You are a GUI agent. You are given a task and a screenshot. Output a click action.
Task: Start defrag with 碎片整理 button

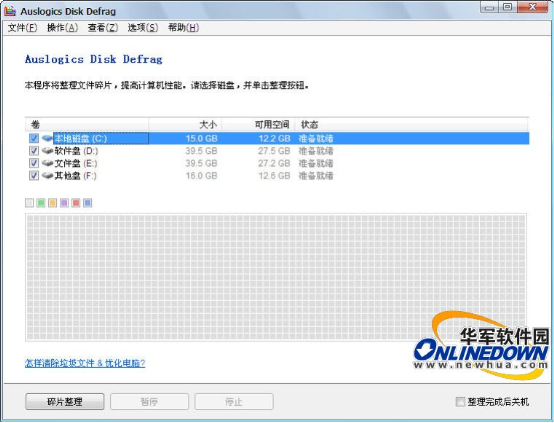click(x=65, y=402)
